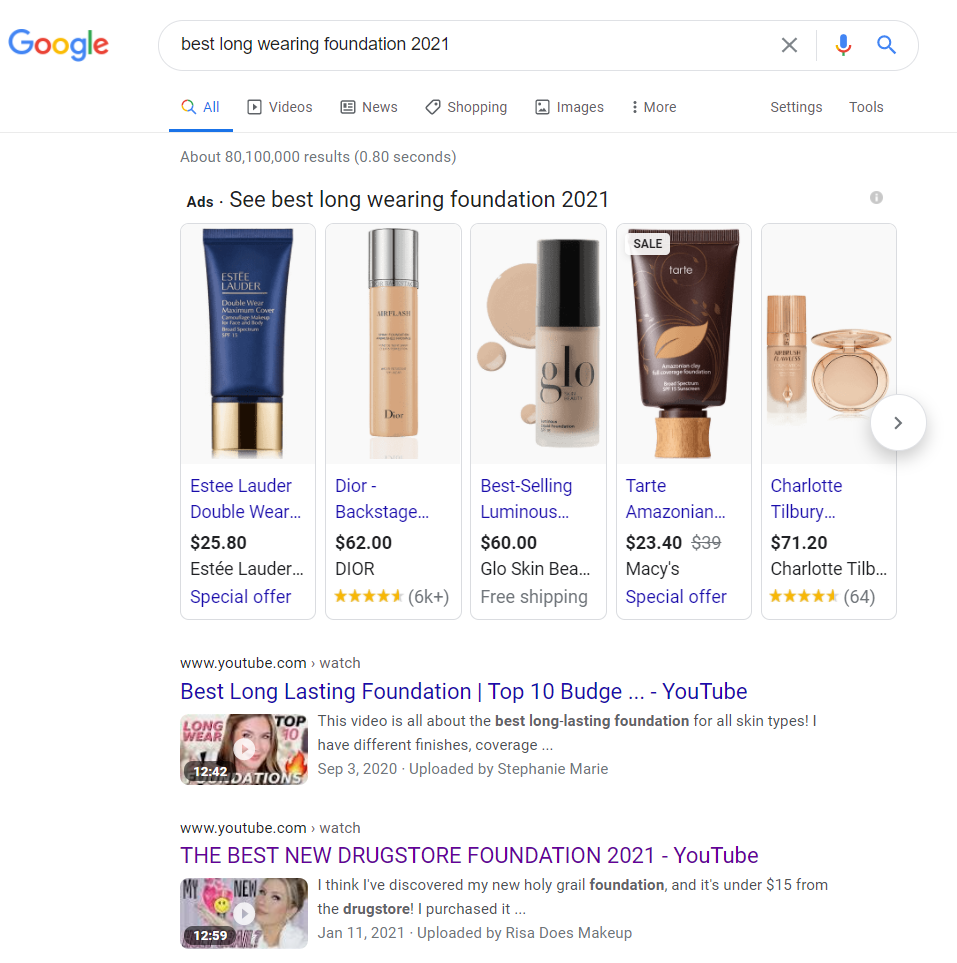Image resolution: width=957 pixels, height=963 pixels.
Task: Click the $25.80 price
Action: (218, 543)
